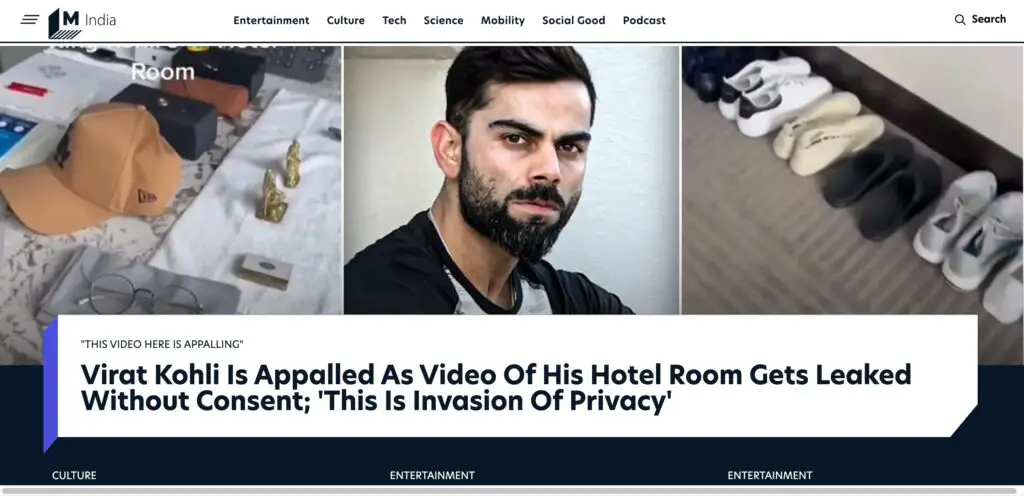The image size is (1024, 496).
Task: Go to the Podcast page
Action: point(644,20)
